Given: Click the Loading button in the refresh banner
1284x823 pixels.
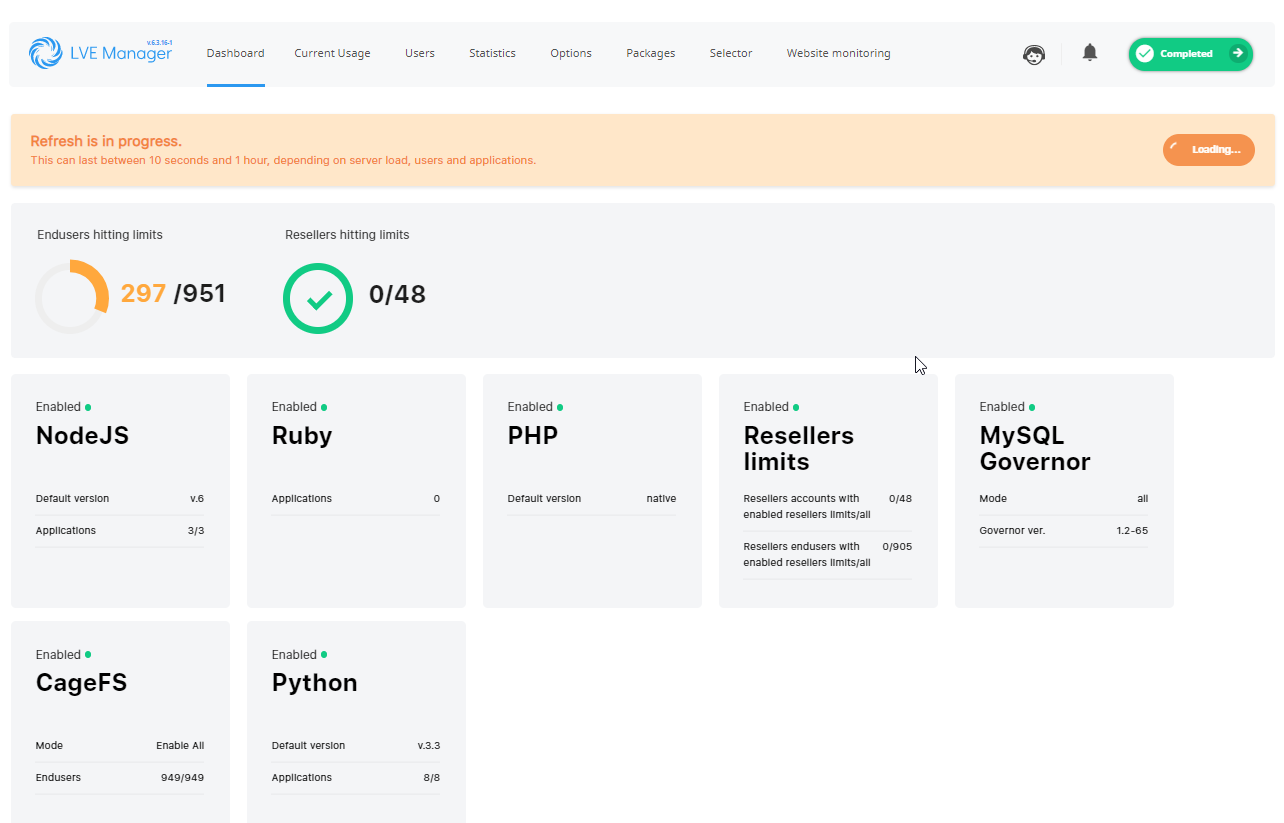Looking at the screenshot, I should click(x=1208, y=150).
